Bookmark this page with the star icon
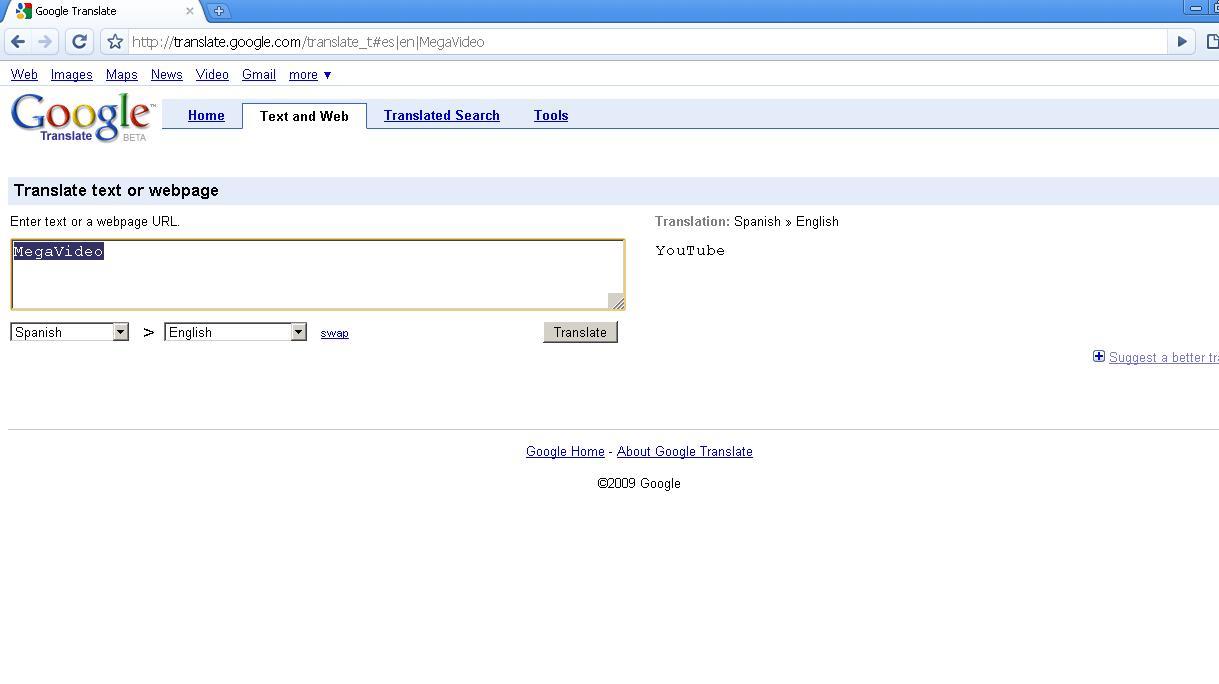 click(x=115, y=42)
